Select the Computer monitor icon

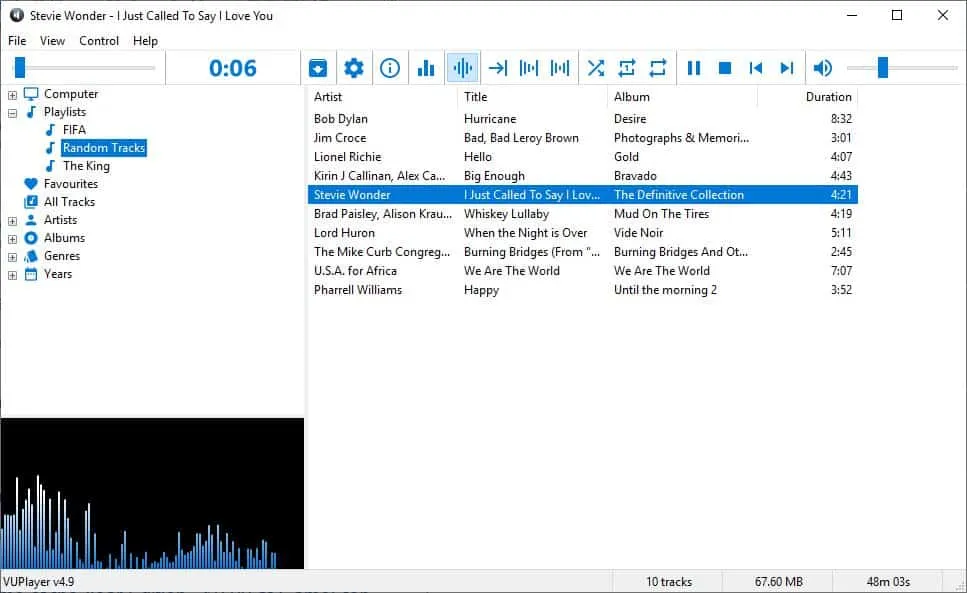pos(31,94)
